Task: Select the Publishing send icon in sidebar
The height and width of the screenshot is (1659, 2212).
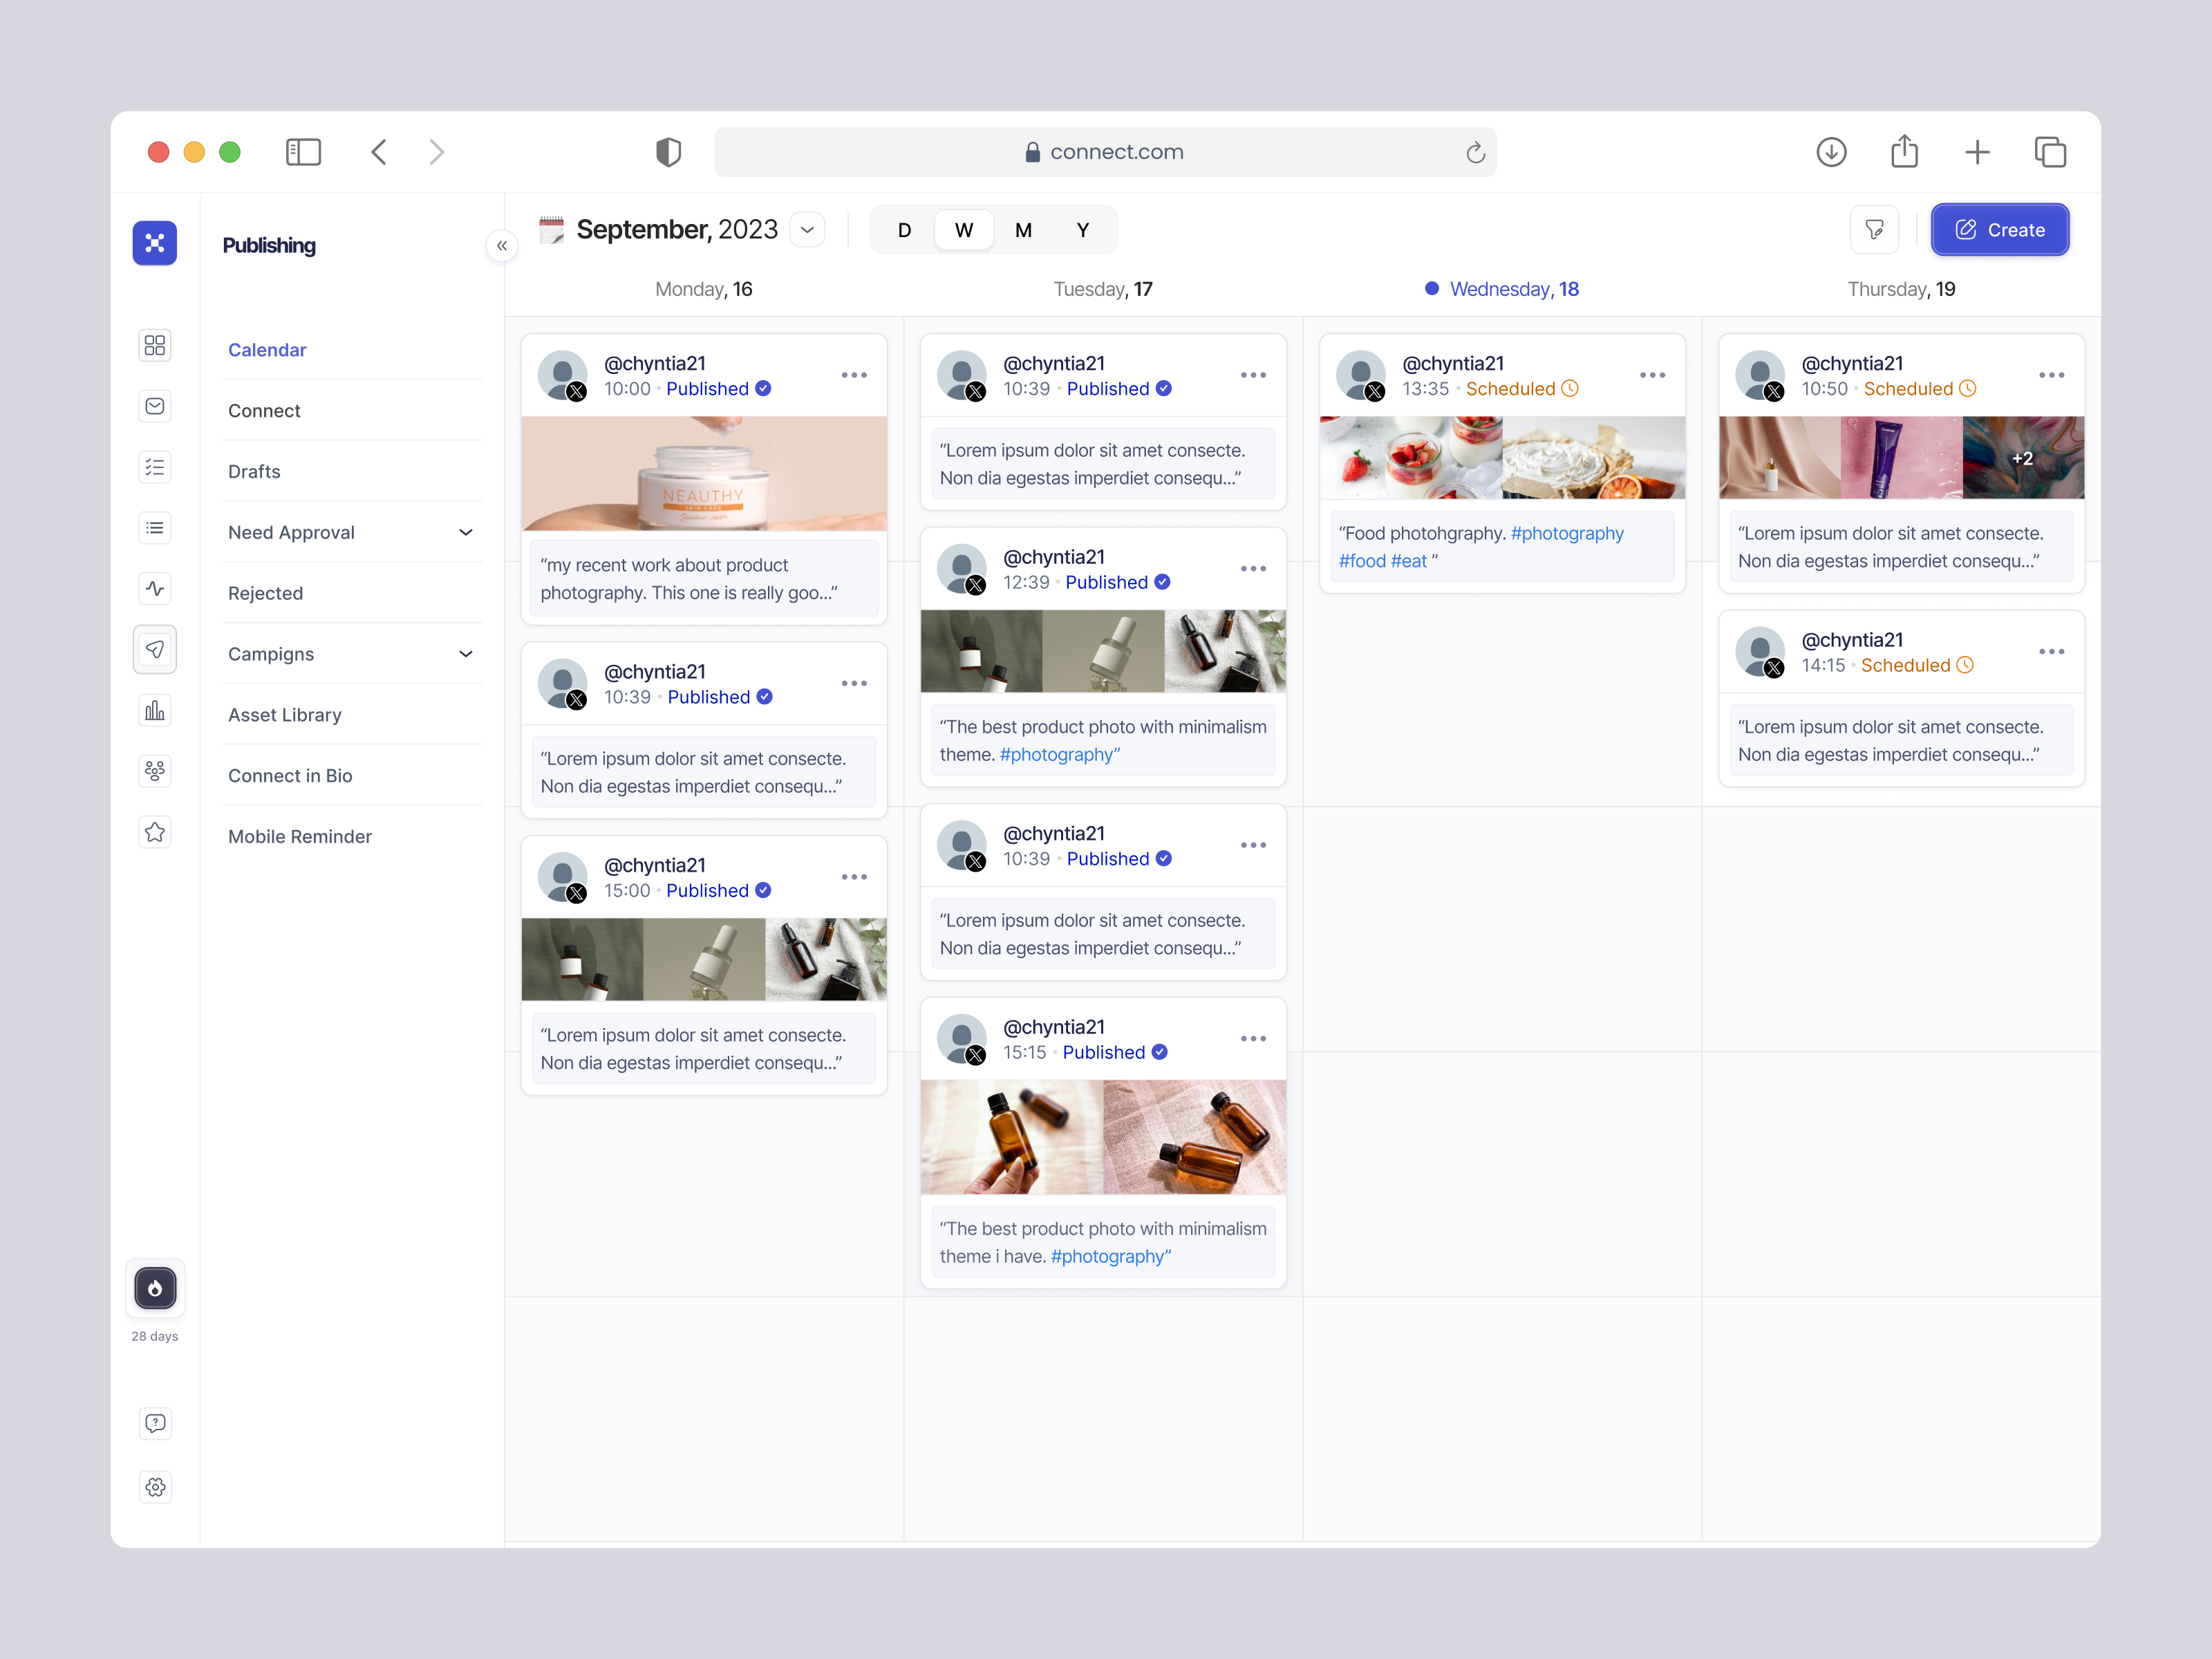Action: [x=155, y=649]
